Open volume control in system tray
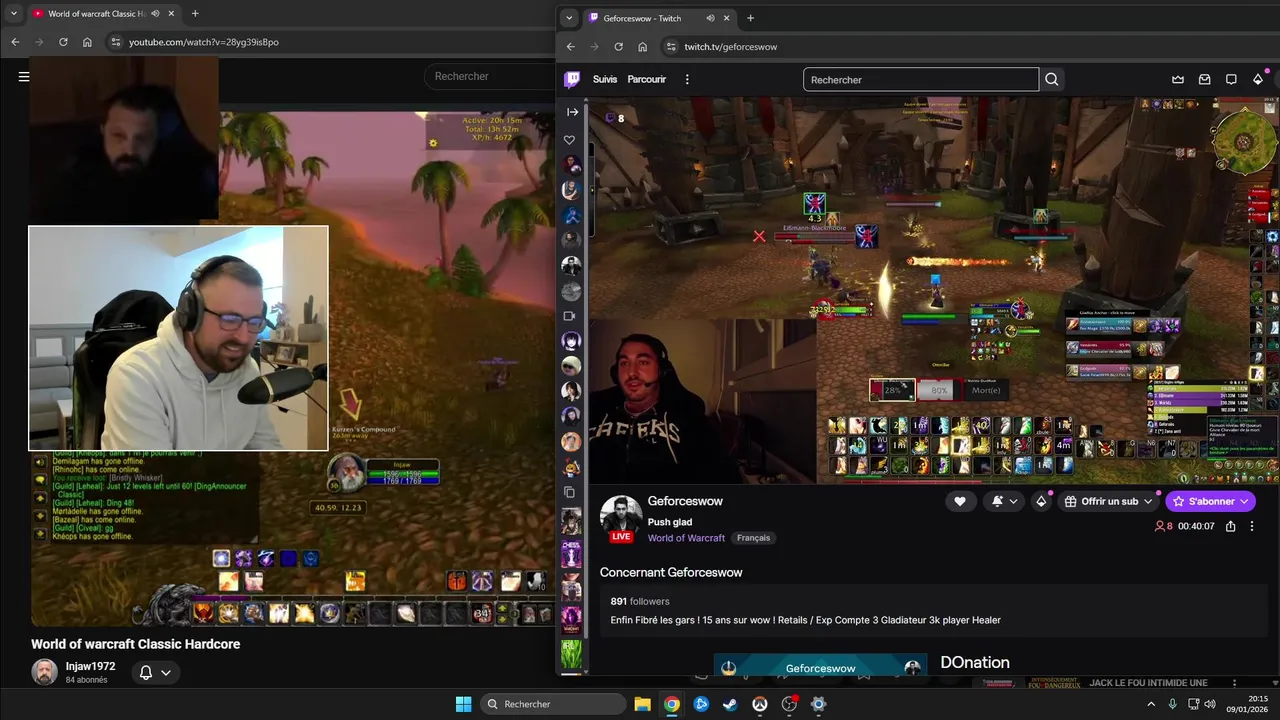This screenshot has height=720, width=1280. tap(1210, 704)
